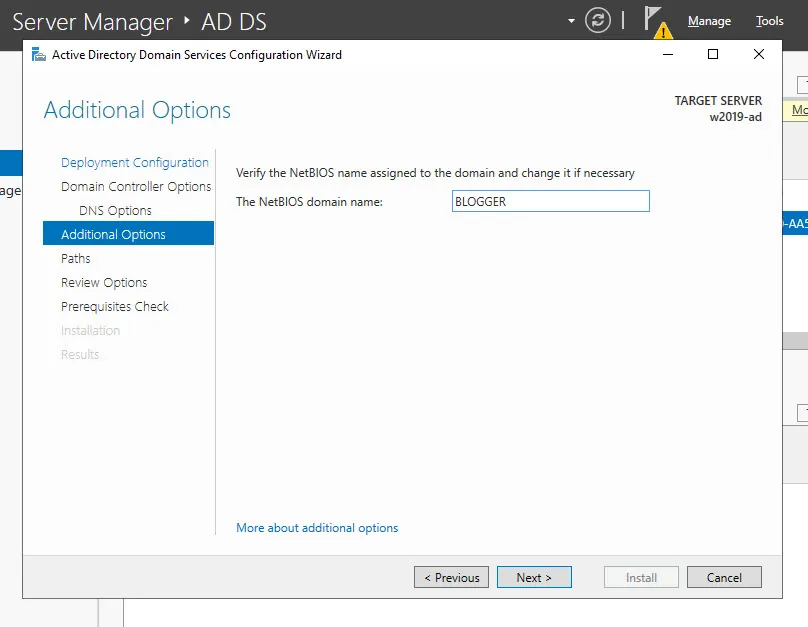This screenshot has width=808, height=627.
Task: Click the Server Manager refresh icon
Action: coord(598,20)
